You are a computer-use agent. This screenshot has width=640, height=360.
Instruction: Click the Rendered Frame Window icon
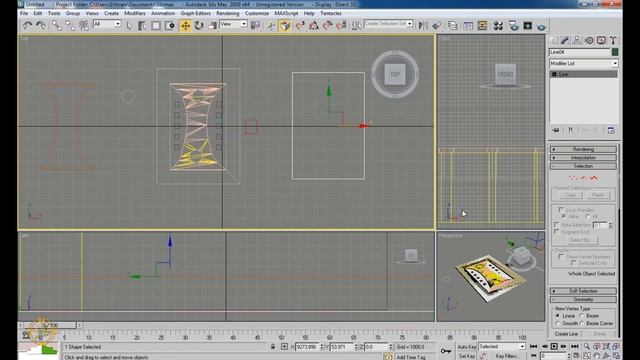(x=527, y=26)
